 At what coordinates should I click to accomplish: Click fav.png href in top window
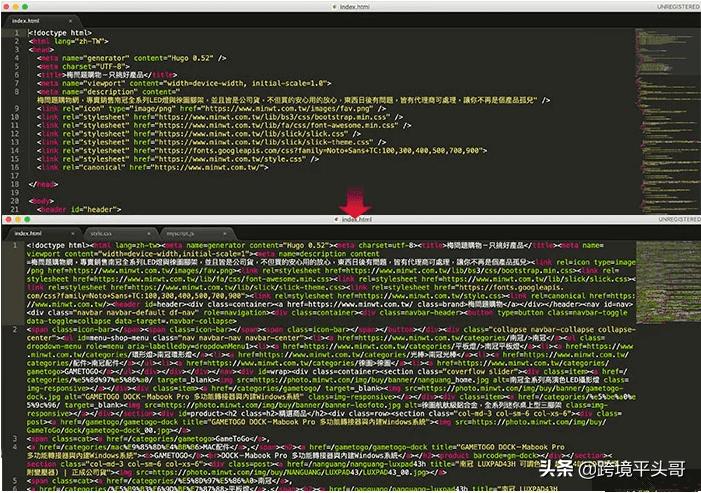coord(276,108)
